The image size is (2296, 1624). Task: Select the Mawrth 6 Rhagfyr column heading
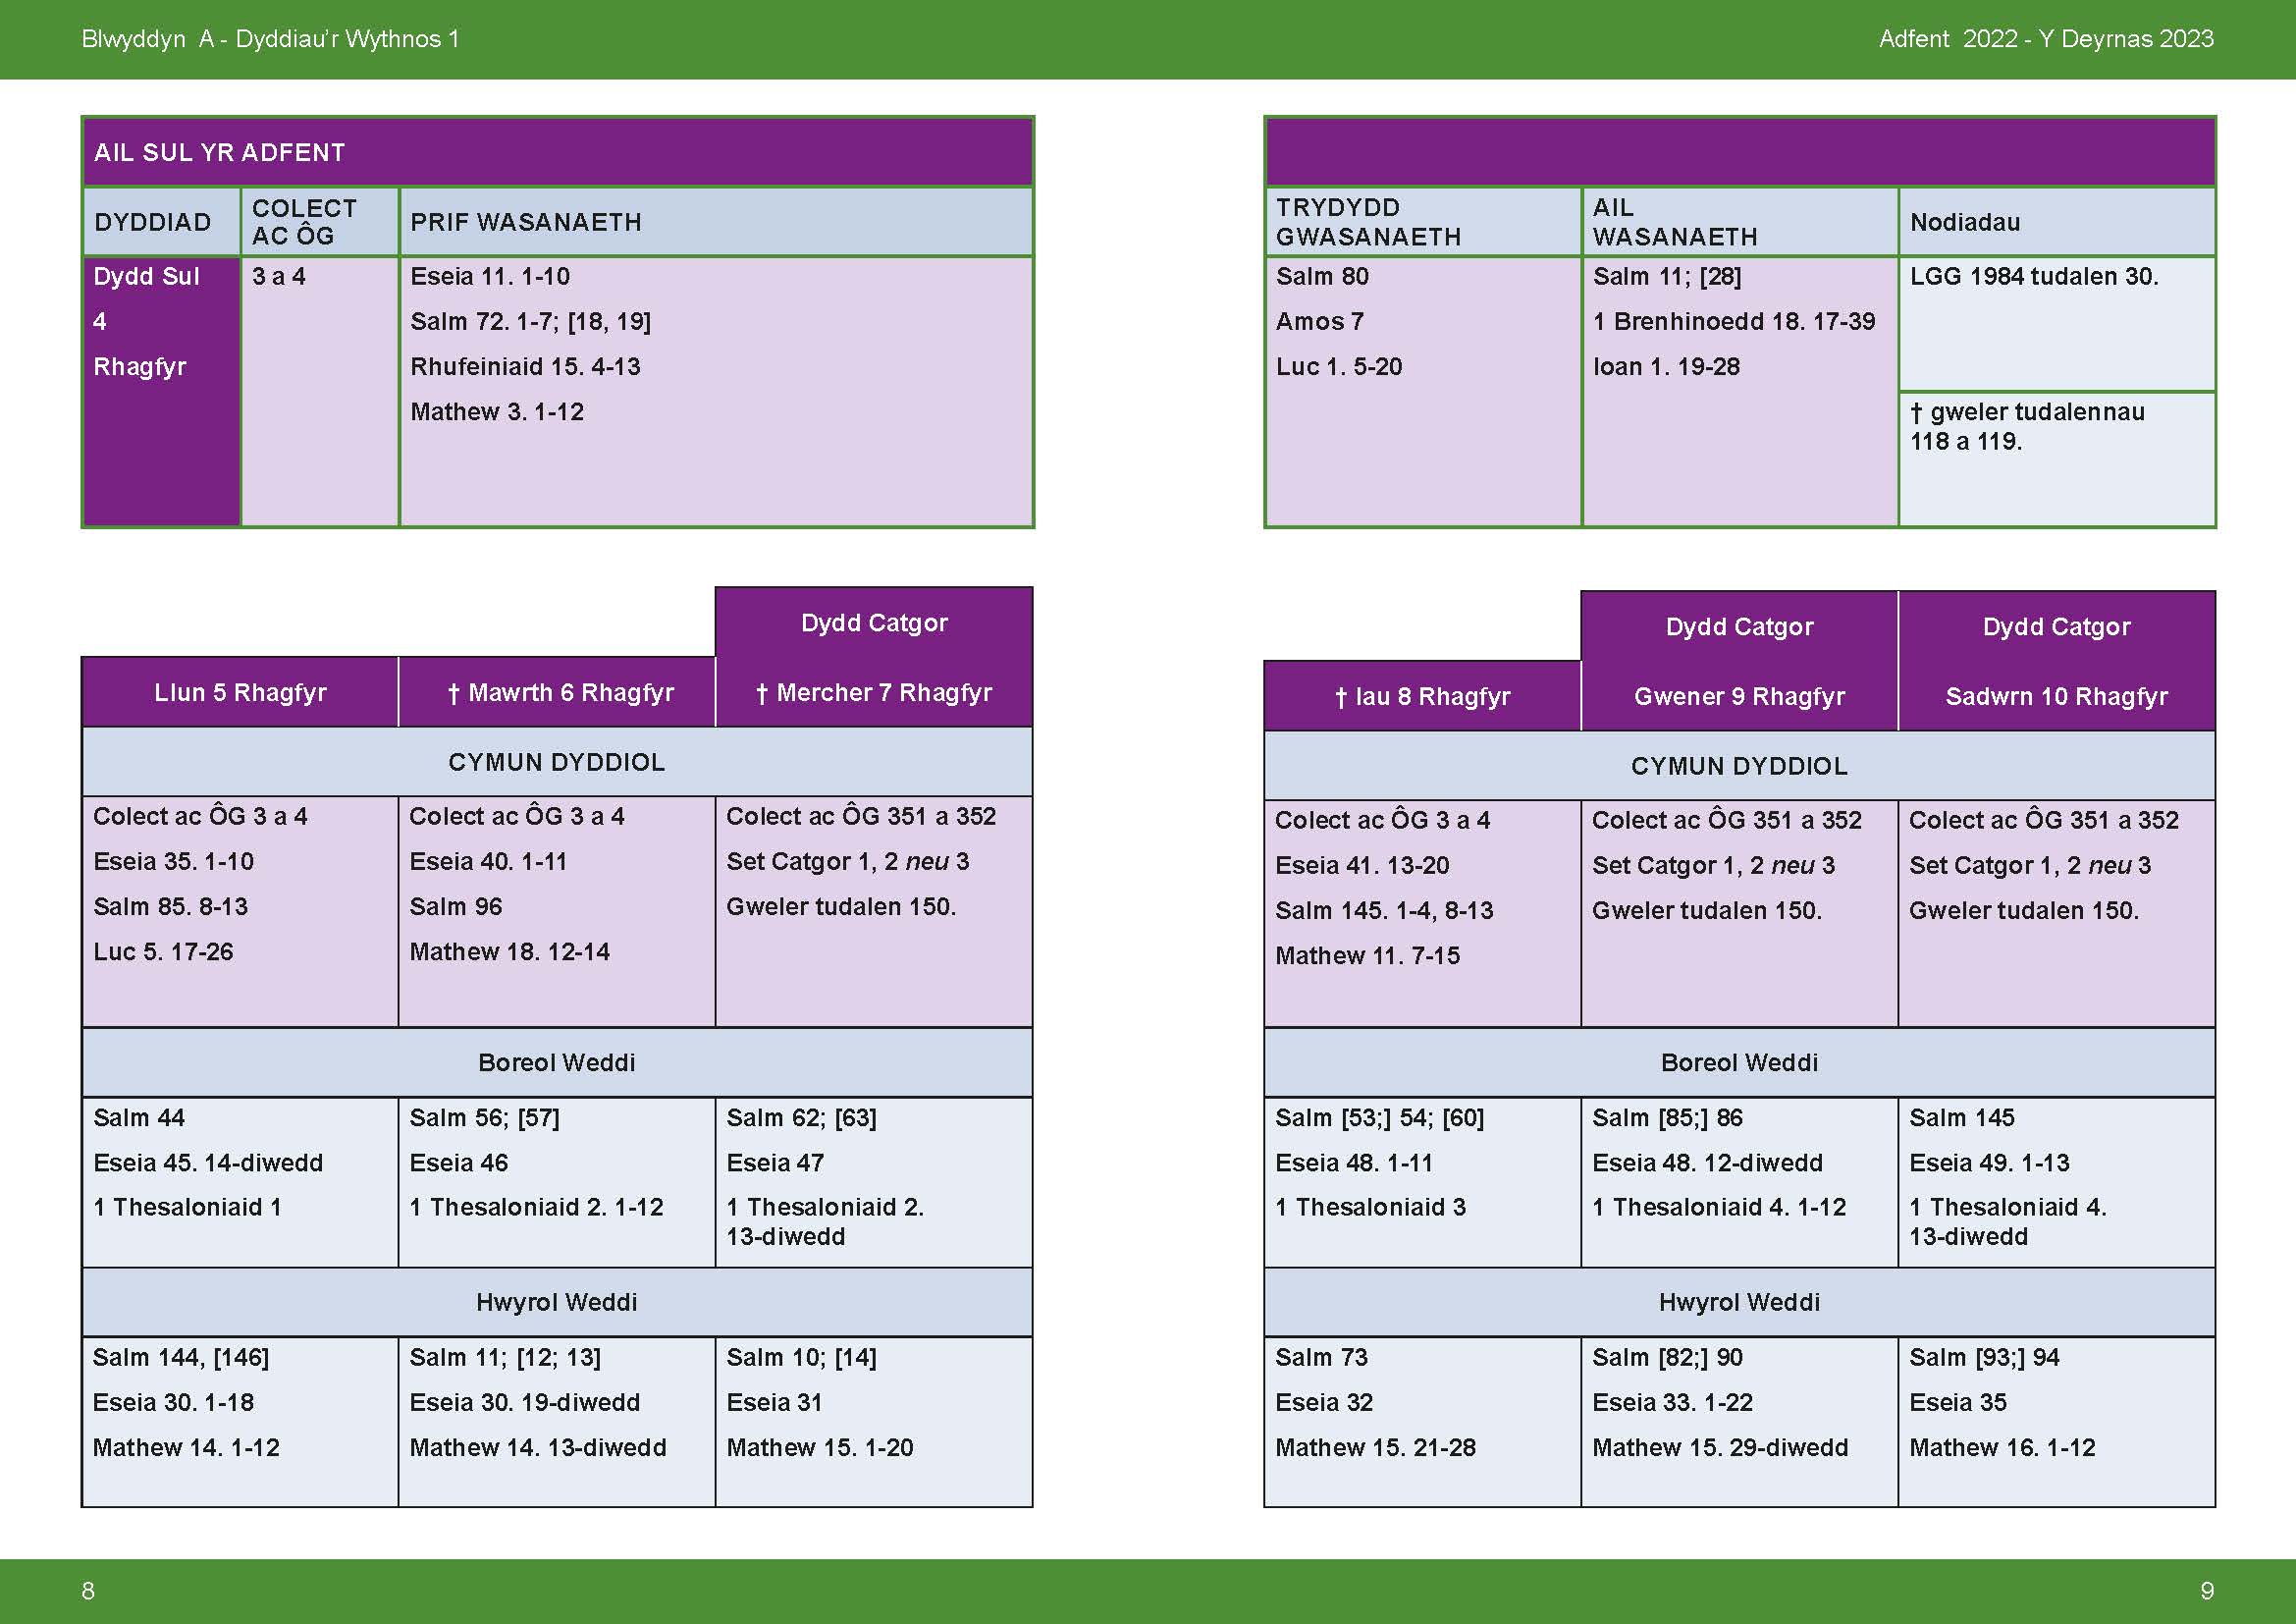click(560, 692)
